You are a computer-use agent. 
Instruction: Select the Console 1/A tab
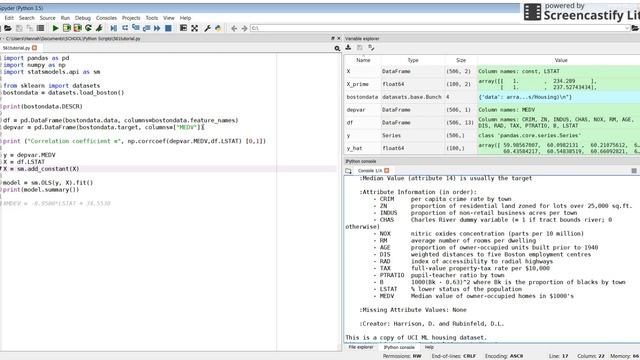point(369,170)
